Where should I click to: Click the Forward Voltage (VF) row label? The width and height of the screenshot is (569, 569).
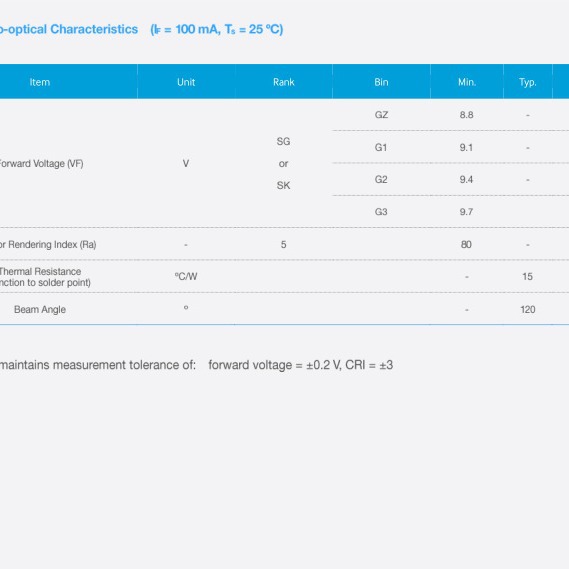[x=41, y=164]
